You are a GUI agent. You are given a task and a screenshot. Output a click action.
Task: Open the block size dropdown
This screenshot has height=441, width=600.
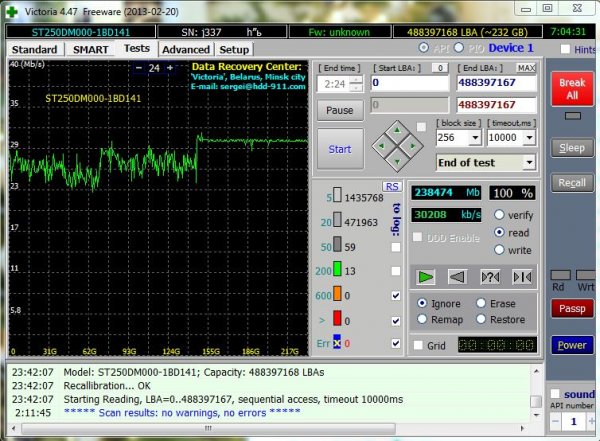click(x=475, y=137)
